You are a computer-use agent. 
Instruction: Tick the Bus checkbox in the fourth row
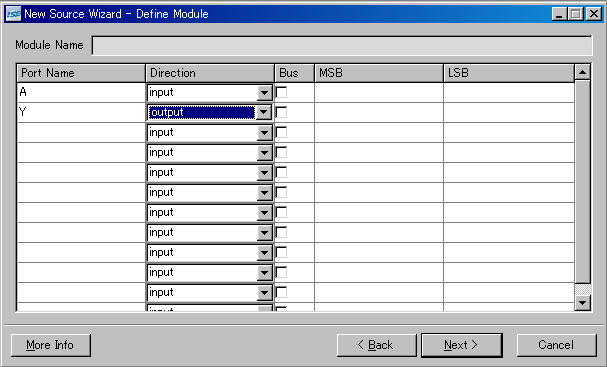click(281, 153)
